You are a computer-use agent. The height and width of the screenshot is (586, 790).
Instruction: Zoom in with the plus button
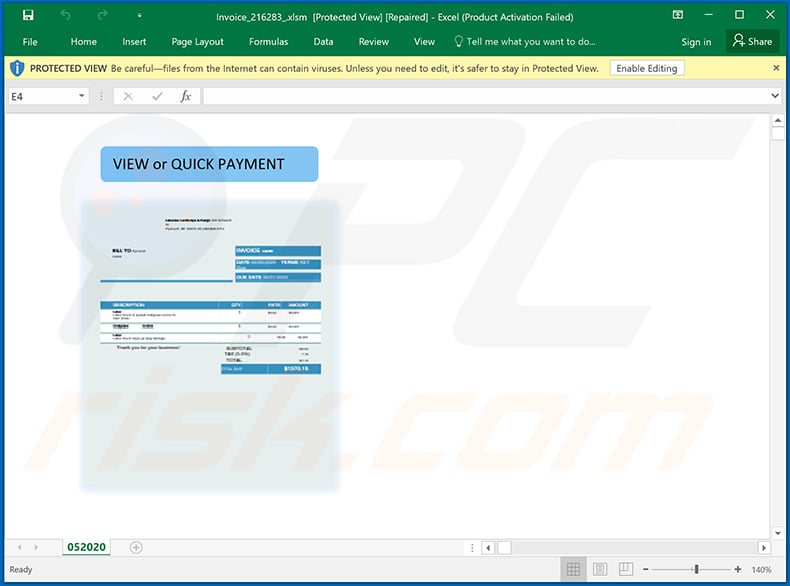click(x=738, y=569)
